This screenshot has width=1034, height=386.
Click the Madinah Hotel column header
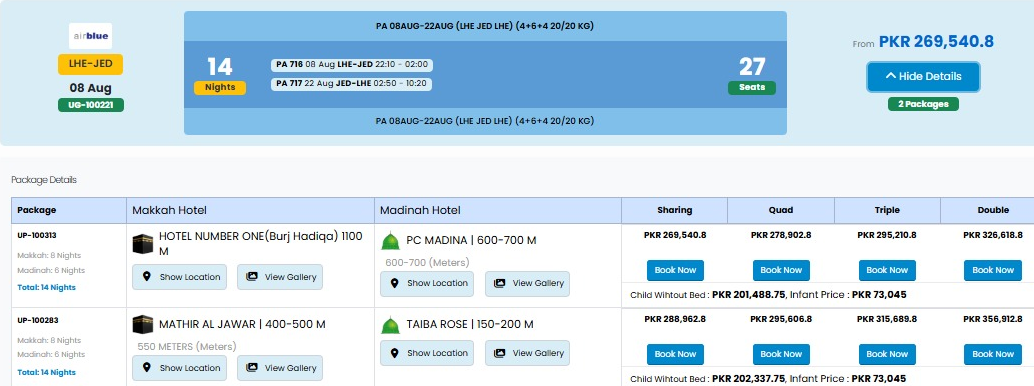498,210
